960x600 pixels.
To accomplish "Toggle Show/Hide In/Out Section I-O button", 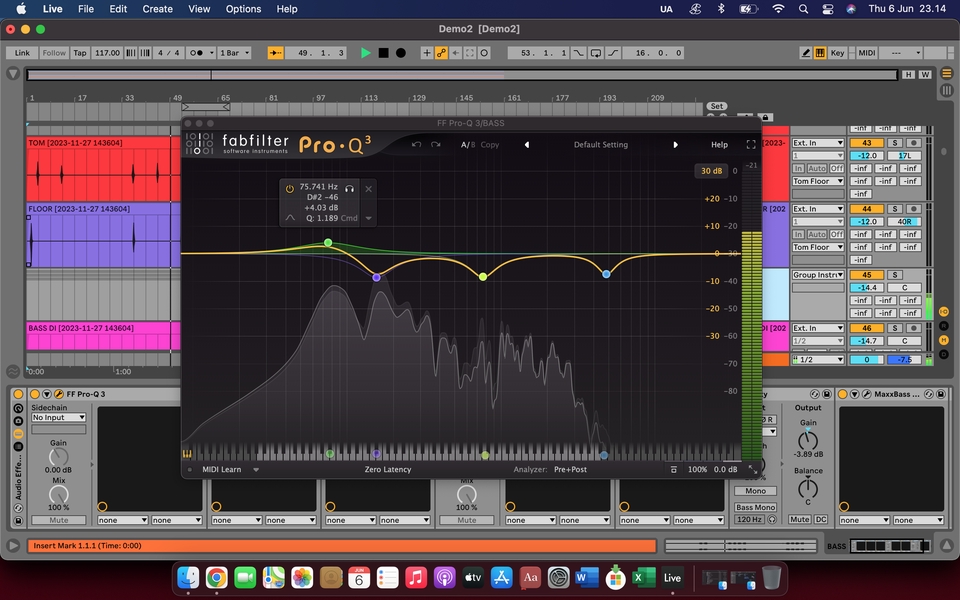I will click(x=943, y=312).
